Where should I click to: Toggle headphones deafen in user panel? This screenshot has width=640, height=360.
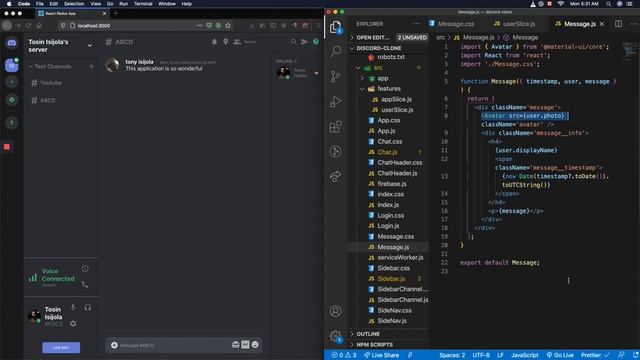pos(88,307)
